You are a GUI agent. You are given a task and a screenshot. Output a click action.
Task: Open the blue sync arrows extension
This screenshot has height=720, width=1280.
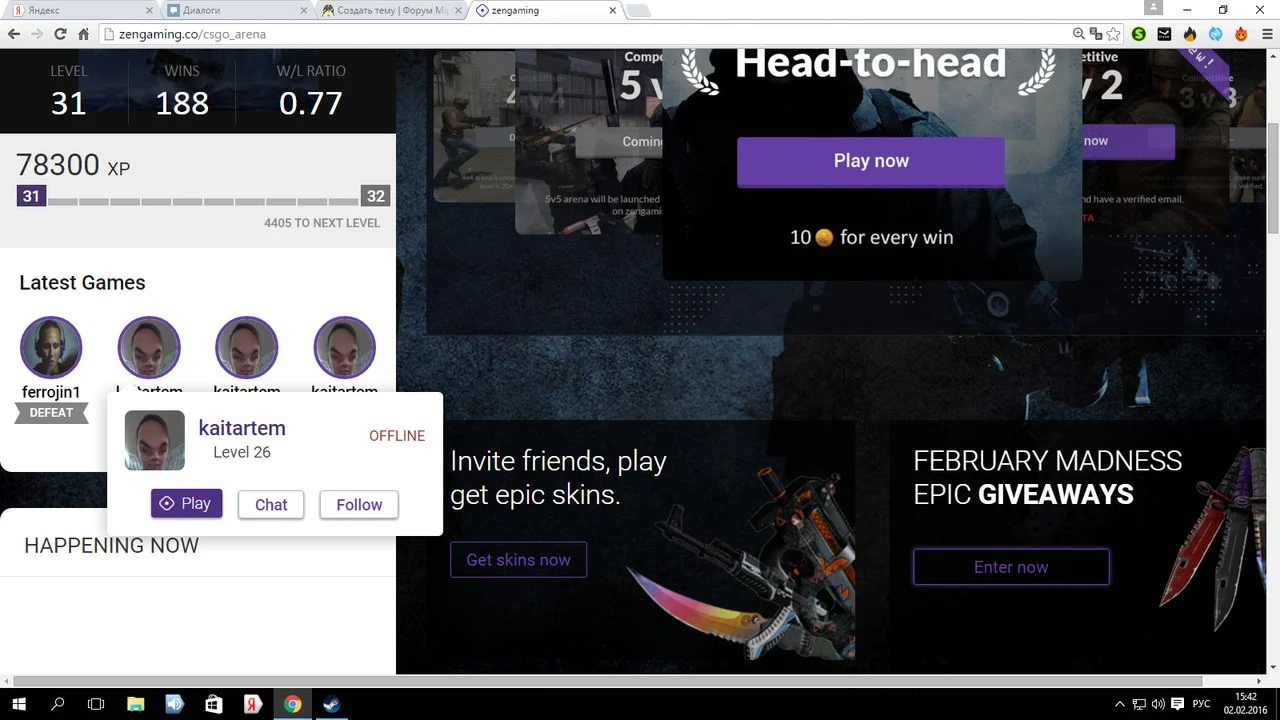pyautogui.click(x=1215, y=34)
